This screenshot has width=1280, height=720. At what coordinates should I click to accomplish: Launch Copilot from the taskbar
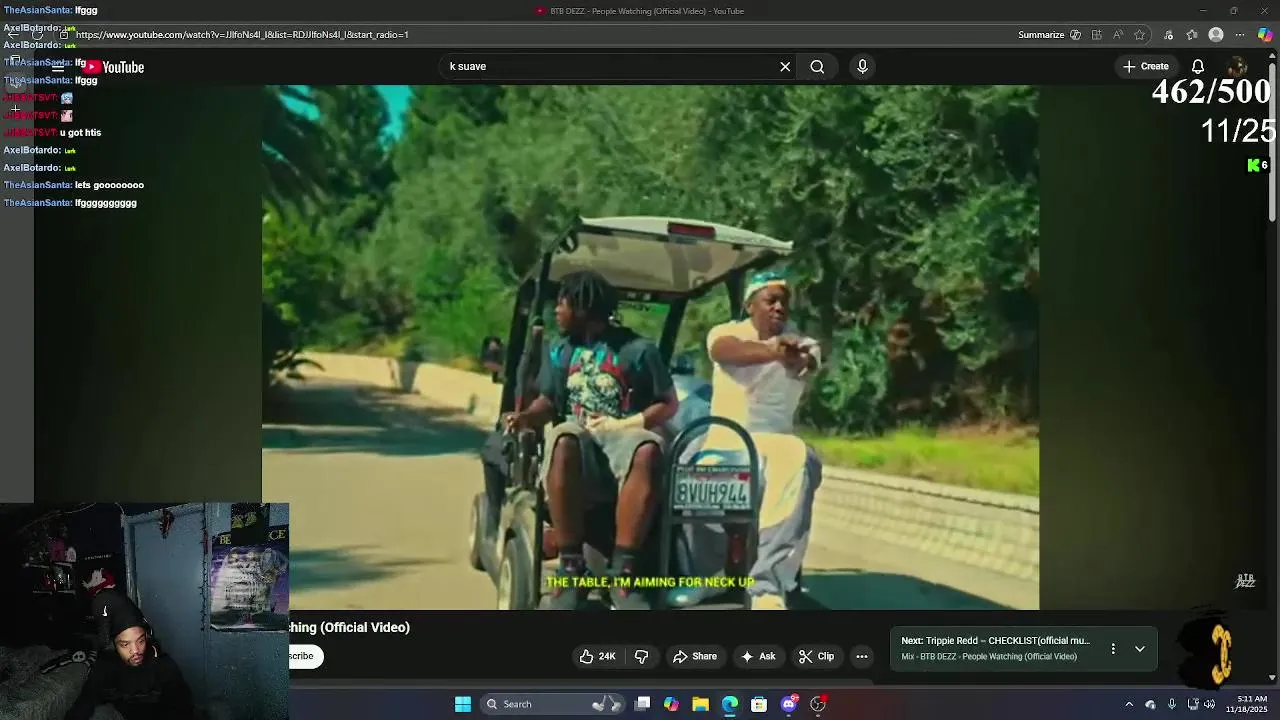(x=671, y=704)
